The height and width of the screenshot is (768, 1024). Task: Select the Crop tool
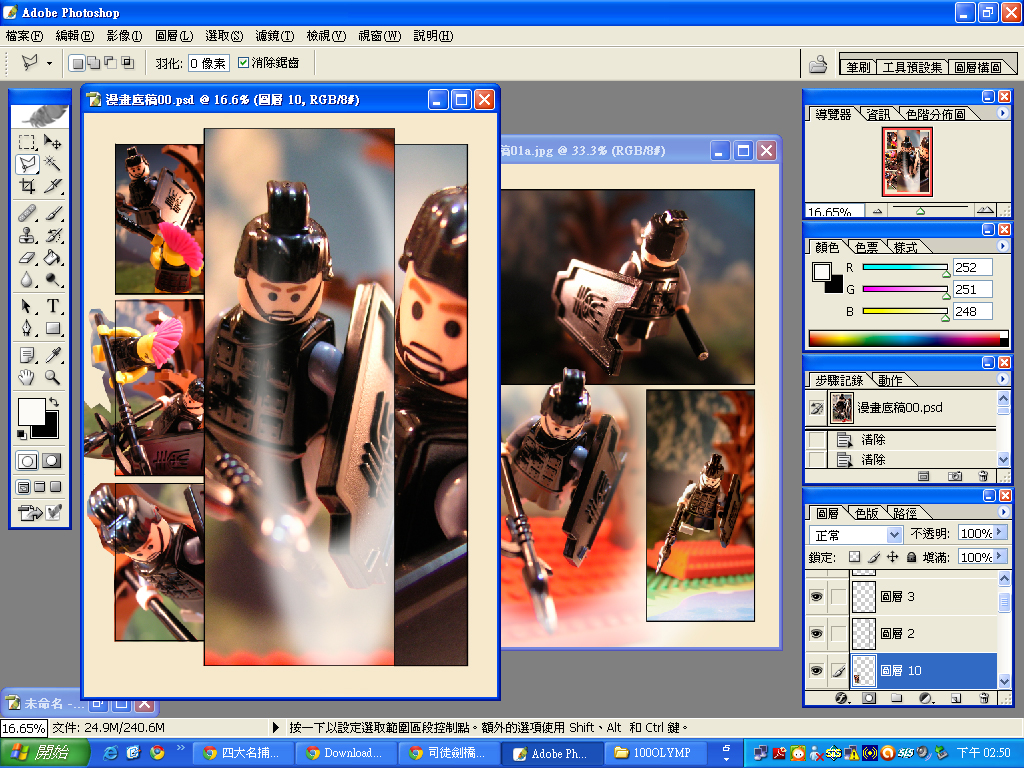click(x=27, y=186)
